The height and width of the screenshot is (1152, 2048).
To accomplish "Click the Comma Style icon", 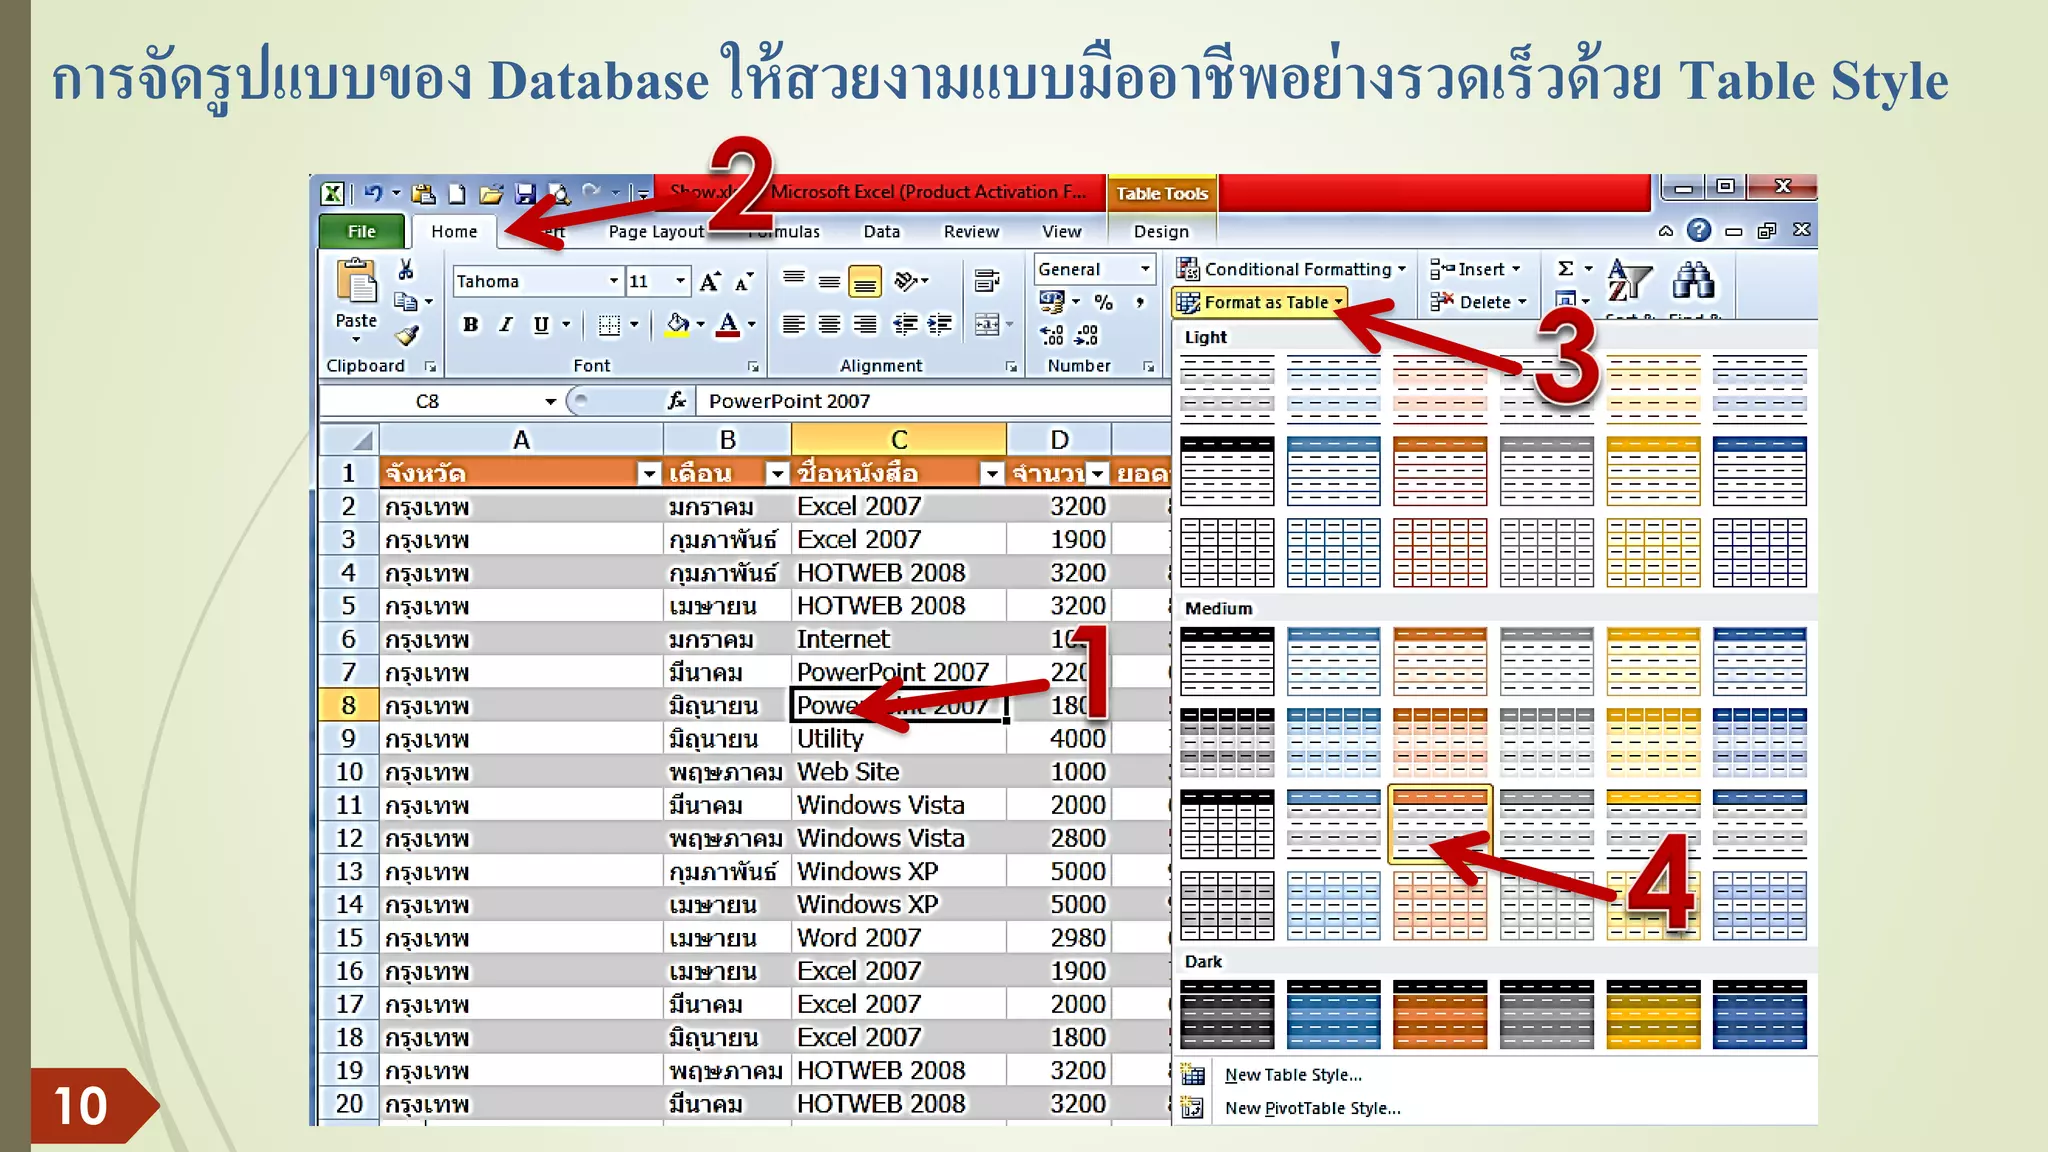I will (1139, 301).
